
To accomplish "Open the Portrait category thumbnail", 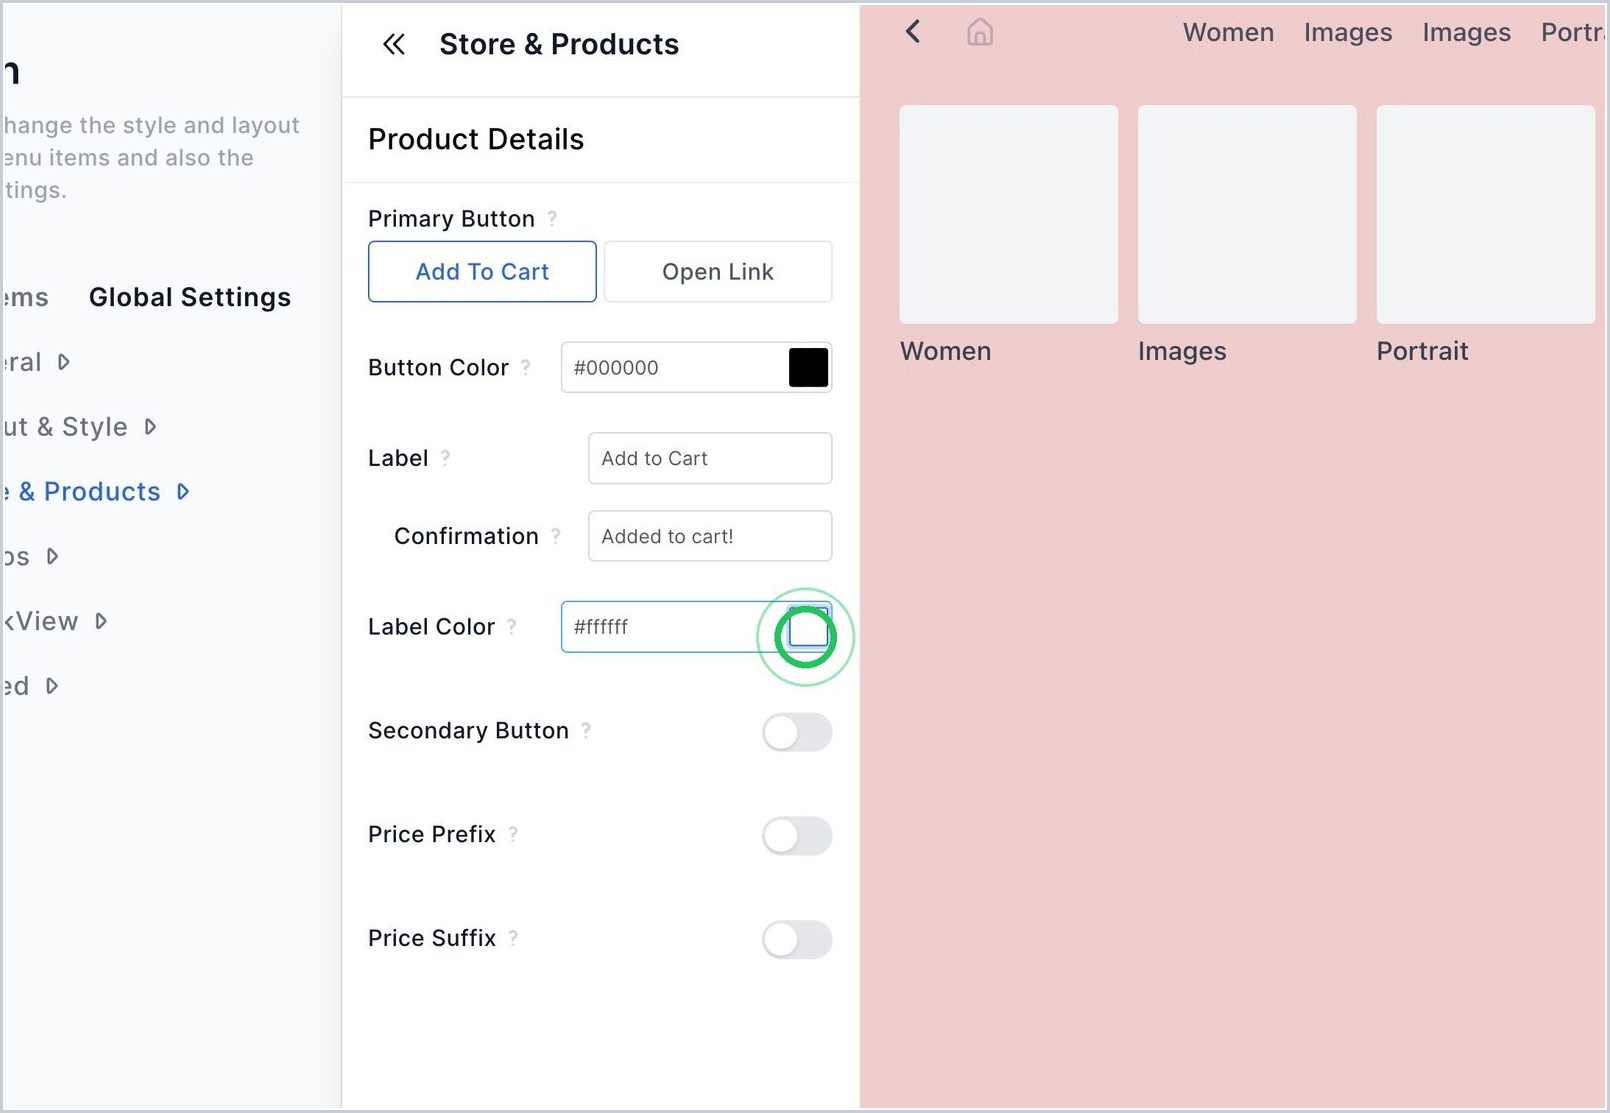I will [x=1486, y=214].
